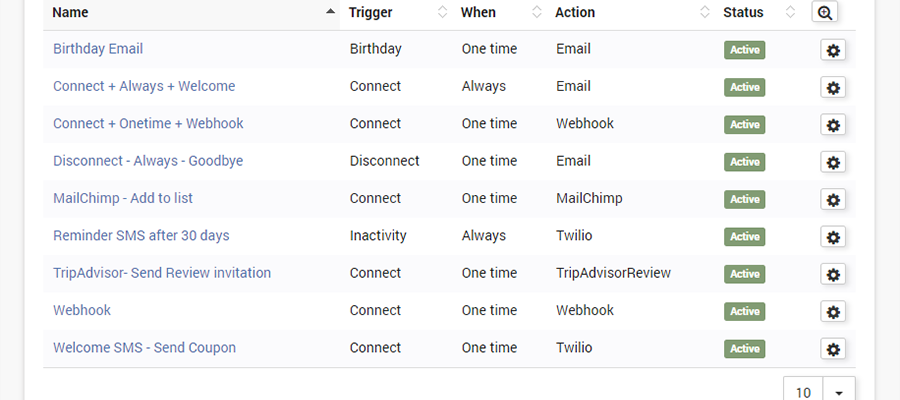Open the Birthday Email automation link
This screenshot has width=900, height=400.
tap(98, 49)
